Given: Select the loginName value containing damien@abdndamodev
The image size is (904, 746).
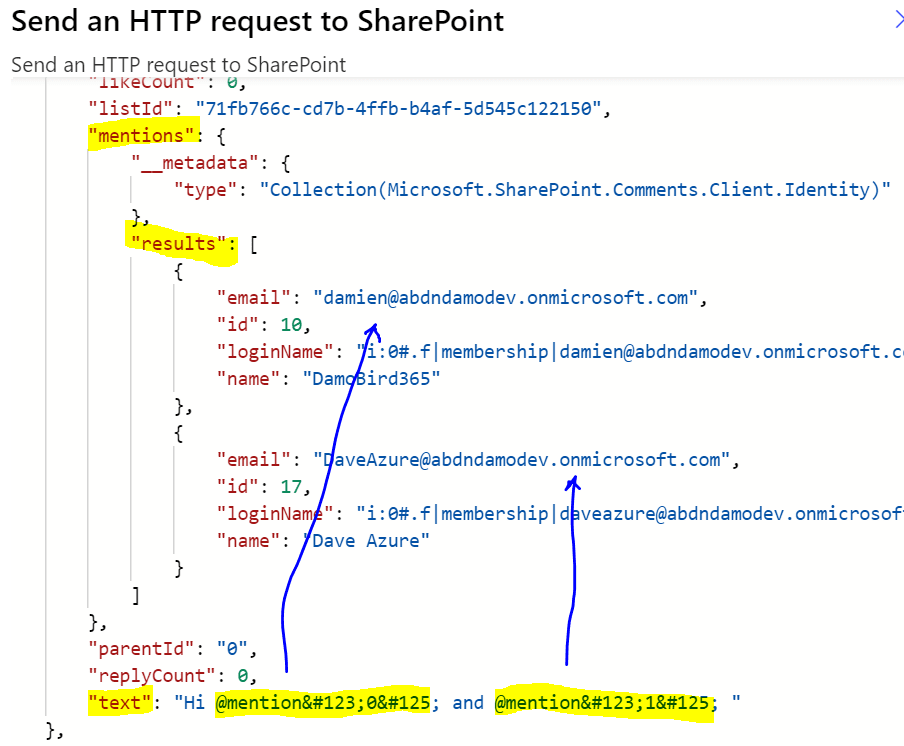Looking at the screenshot, I should 630,352.
